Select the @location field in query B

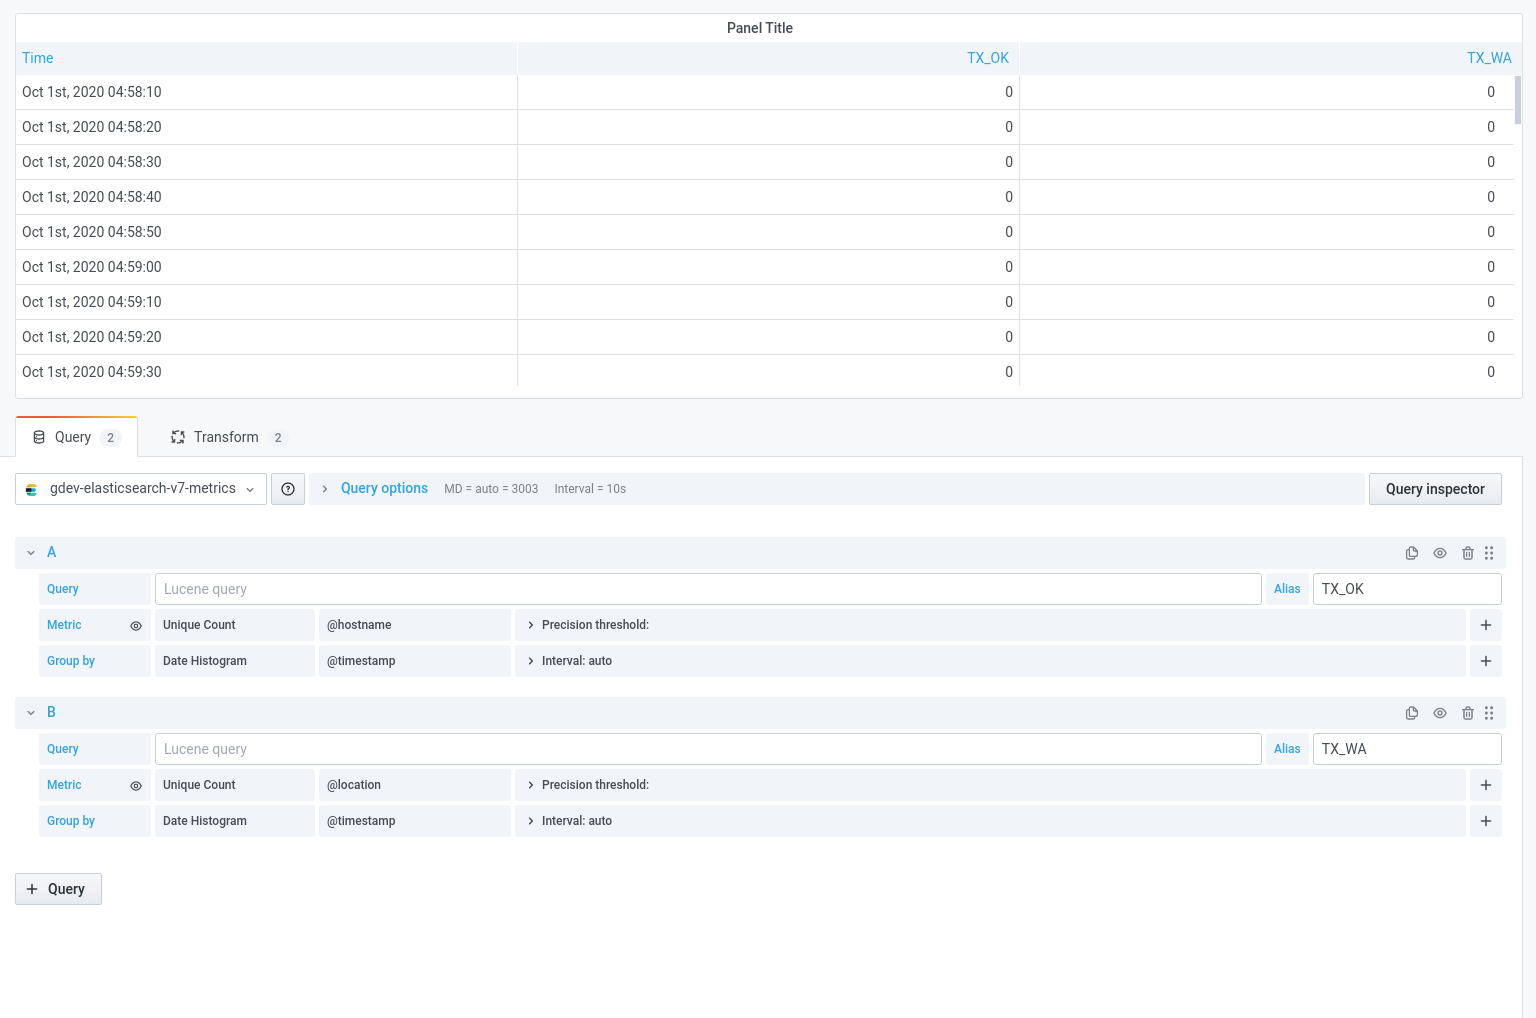tap(415, 785)
